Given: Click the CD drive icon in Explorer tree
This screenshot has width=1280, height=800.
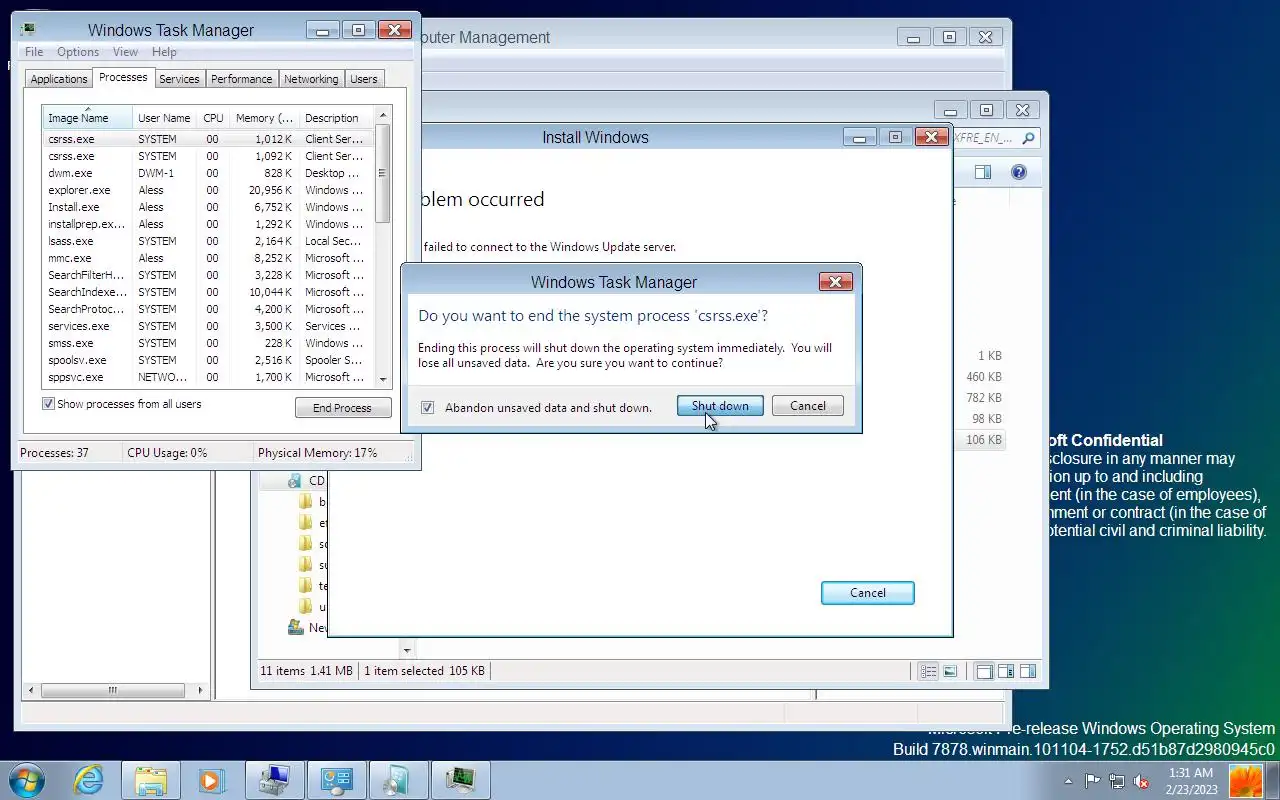Looking at the screenshot, I should [294, 481].
